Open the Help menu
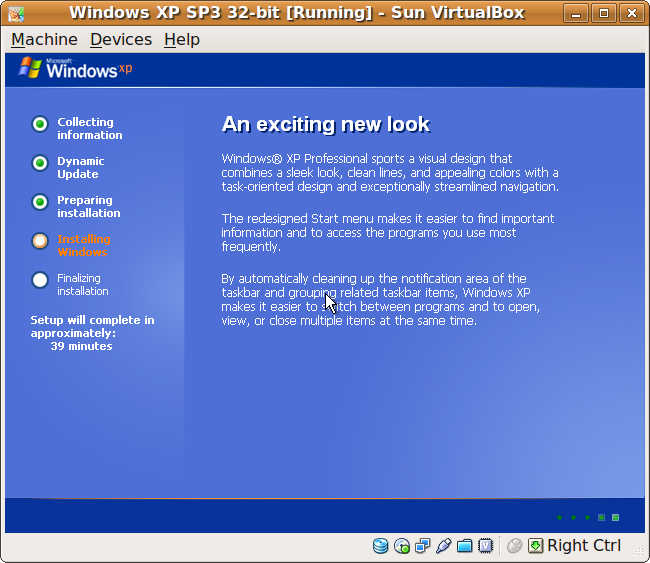The width and height of the screenshot is (650, 563). (x=182, y=40)
